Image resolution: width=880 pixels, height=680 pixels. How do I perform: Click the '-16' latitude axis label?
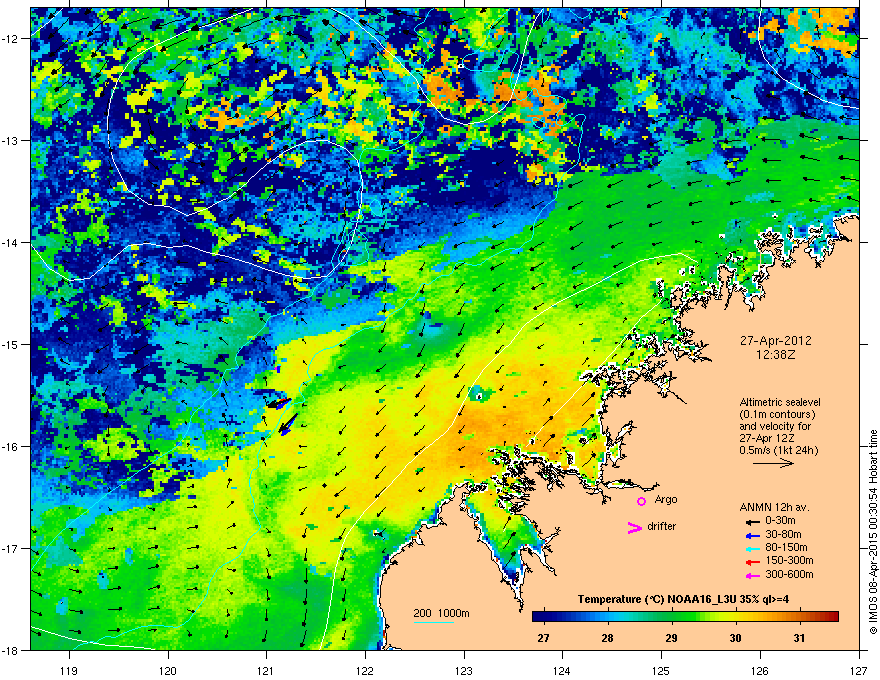point(10,447)
